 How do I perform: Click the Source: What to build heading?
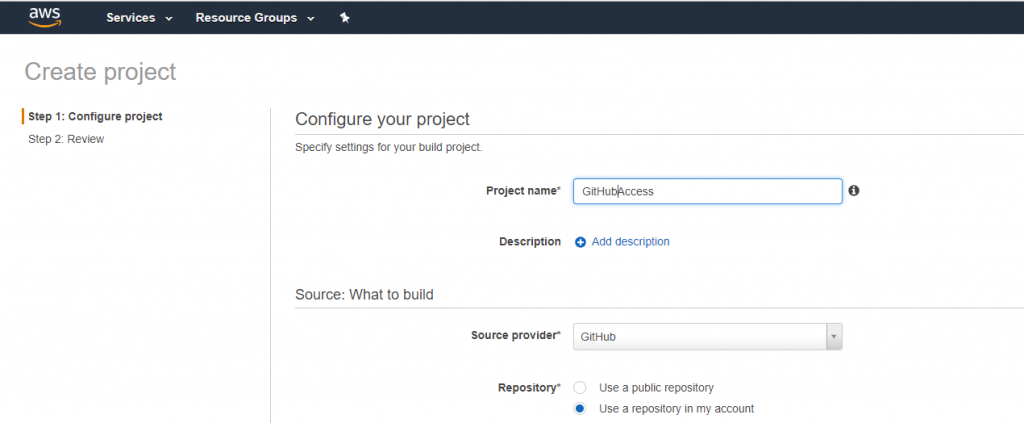364,294
